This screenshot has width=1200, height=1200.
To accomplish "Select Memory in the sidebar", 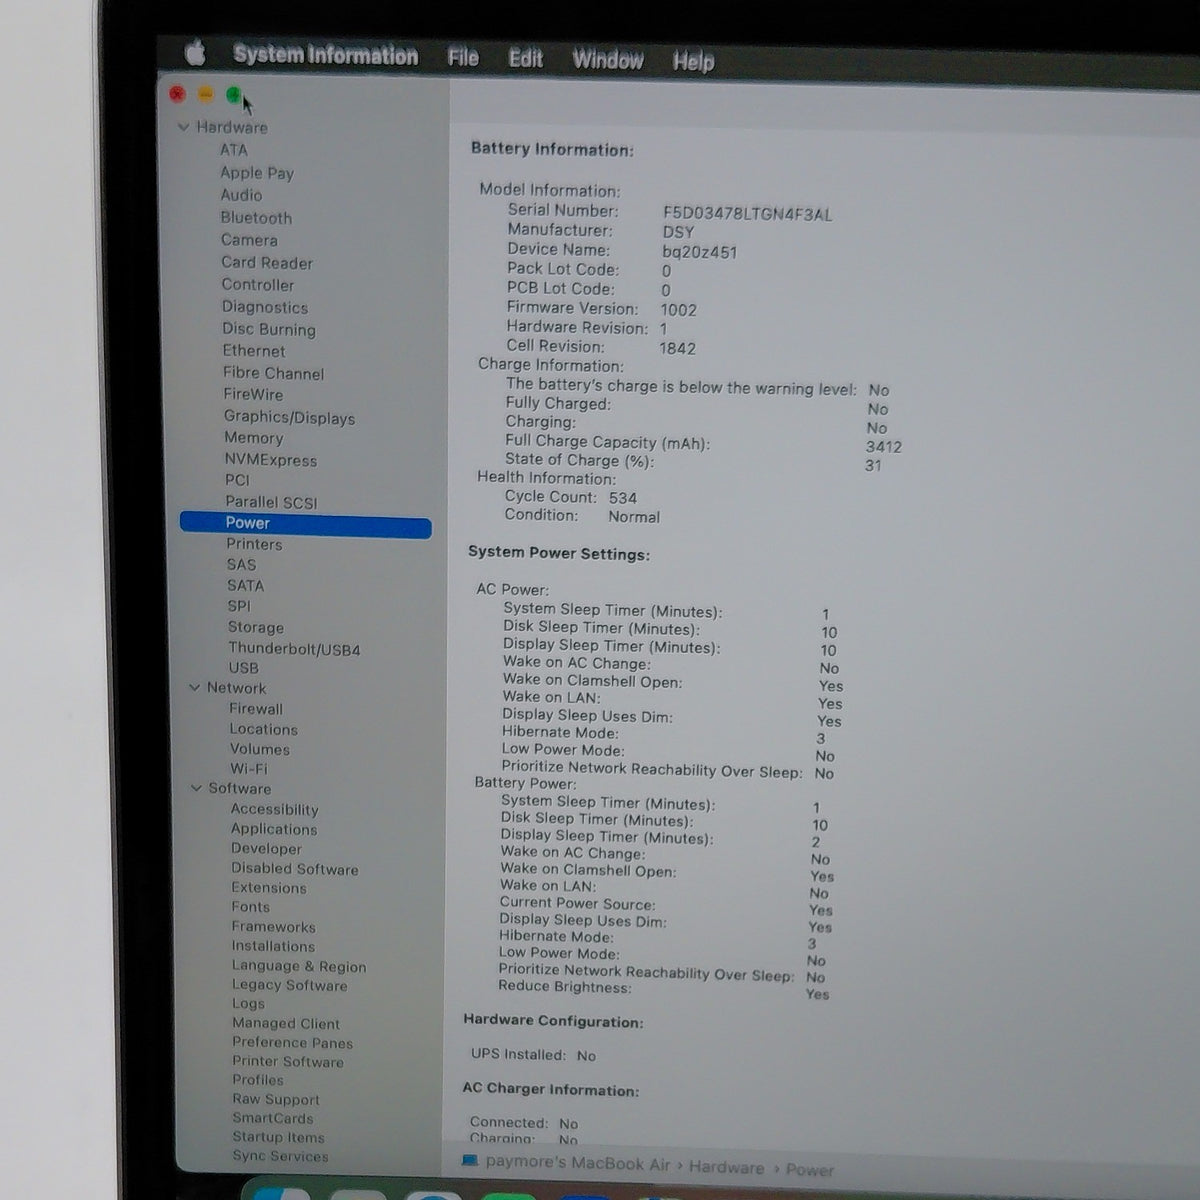I will click(253, 438).
